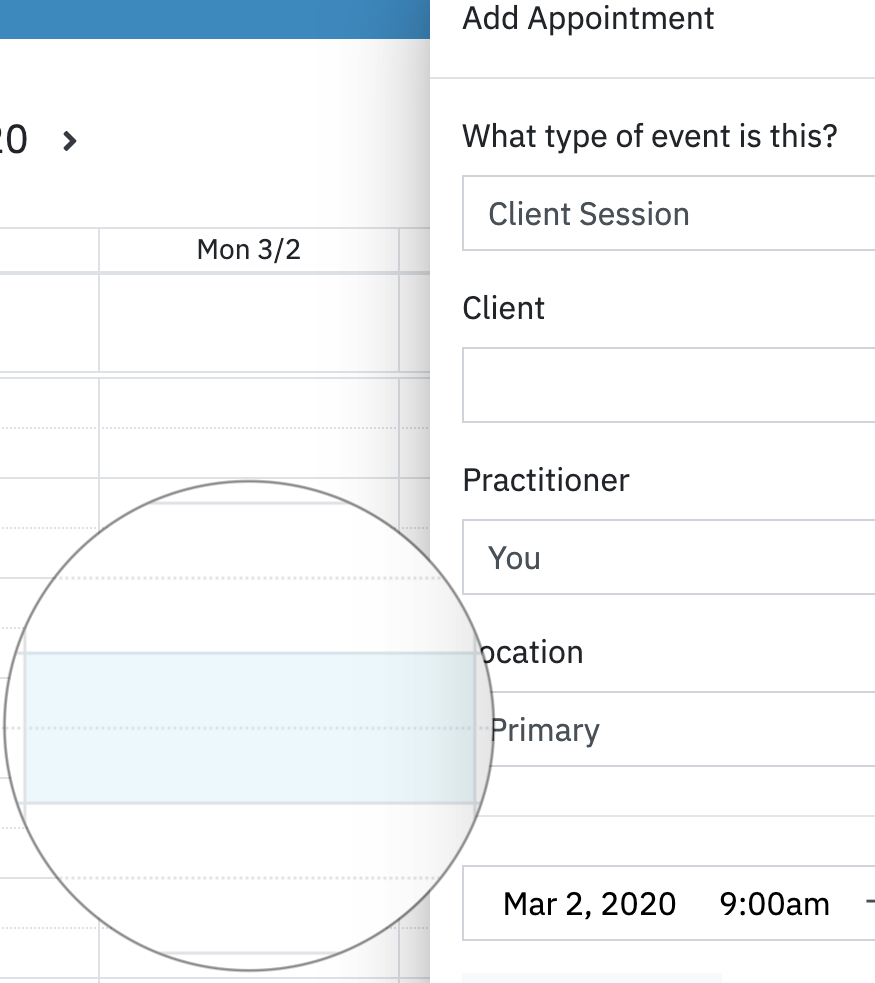Focus the empty Client input field

tap(668, 385)
